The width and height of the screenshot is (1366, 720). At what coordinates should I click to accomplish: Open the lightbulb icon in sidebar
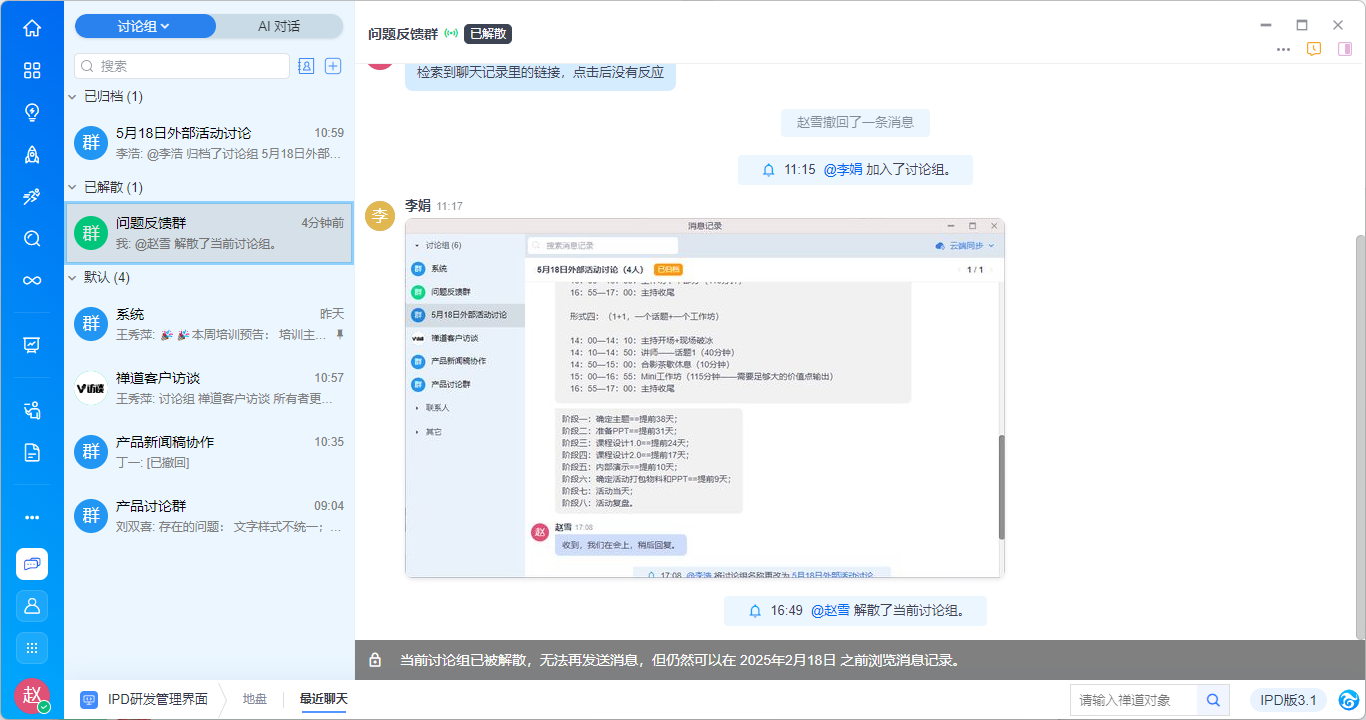[x=32, y=112]
